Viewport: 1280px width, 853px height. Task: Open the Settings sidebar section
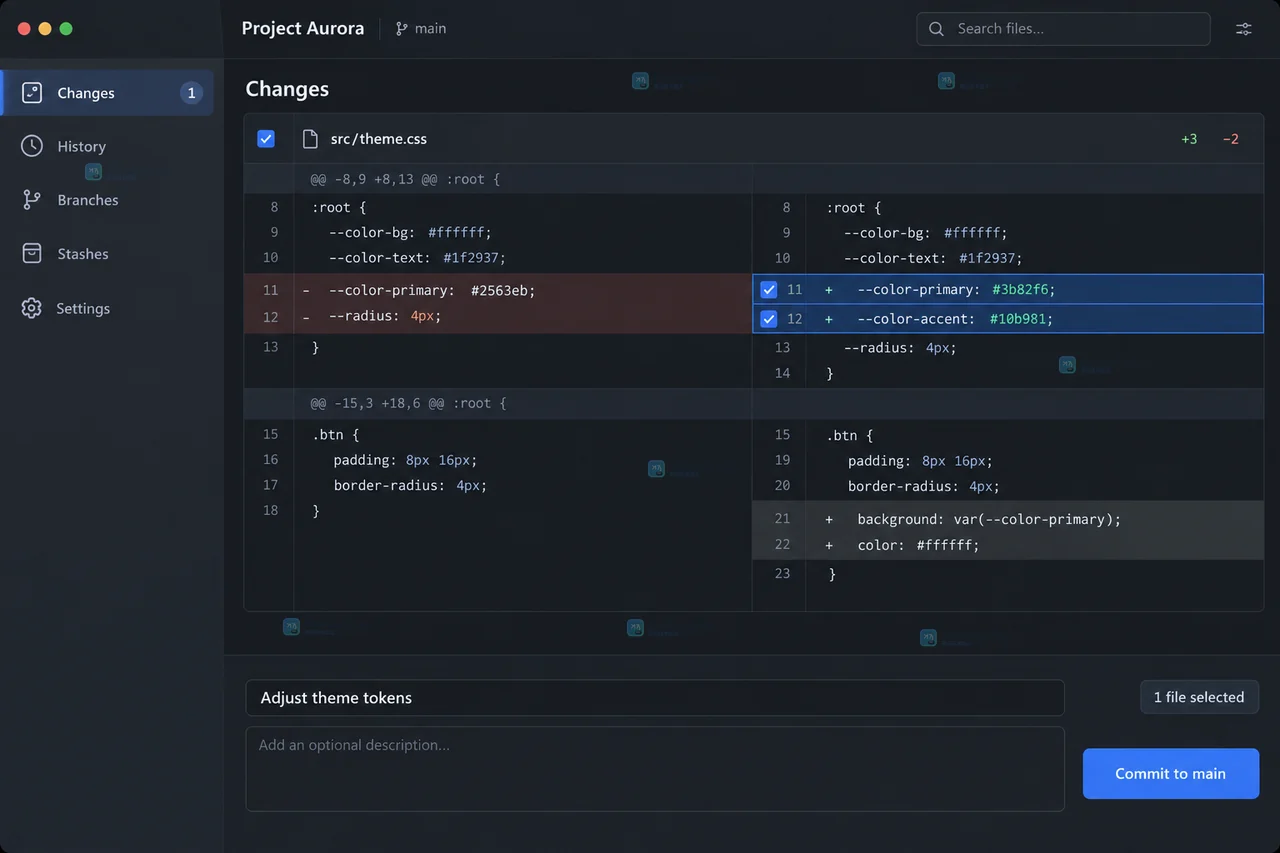[108, 308]
